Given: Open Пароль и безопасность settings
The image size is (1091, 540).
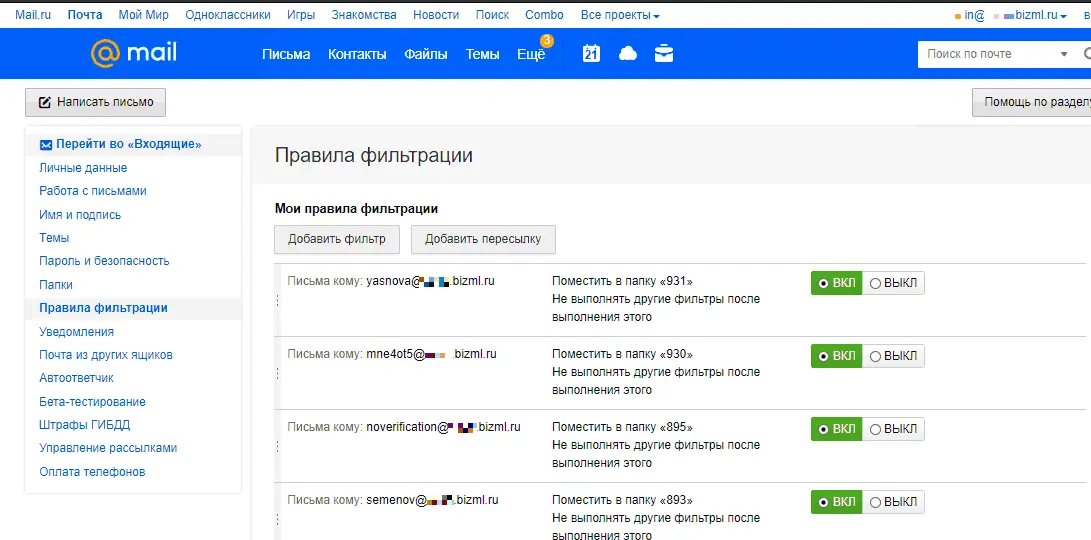Looking at the screenshot, I should pyautogui.click(x=104, y=261).
